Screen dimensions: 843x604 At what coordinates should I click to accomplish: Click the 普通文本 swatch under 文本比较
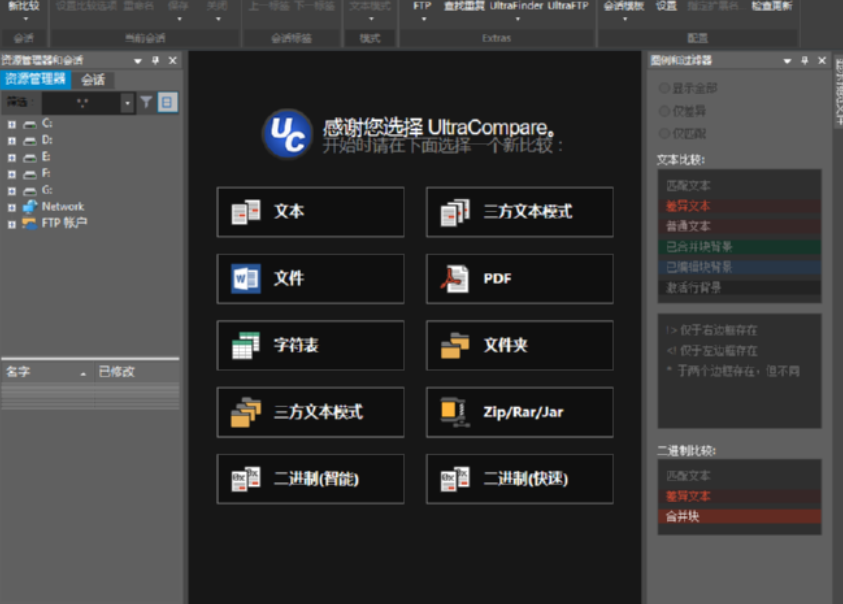(739, 226)
